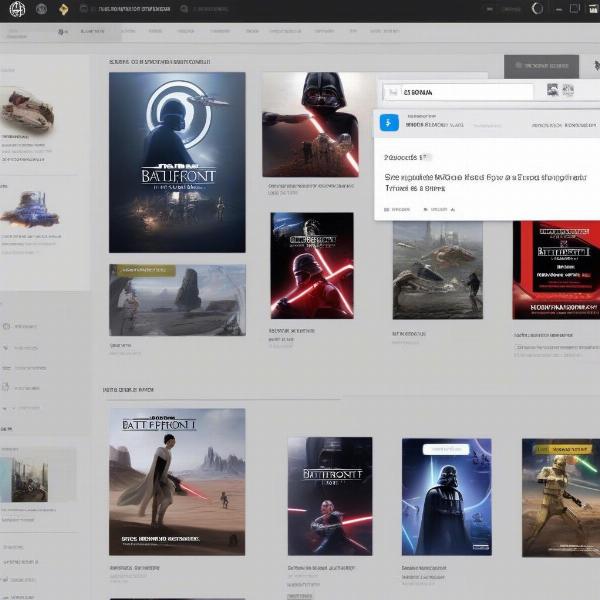Open the misty rock spire landscape thumbnail
Screen dimensions: 600x600
(x=177, y=300)
